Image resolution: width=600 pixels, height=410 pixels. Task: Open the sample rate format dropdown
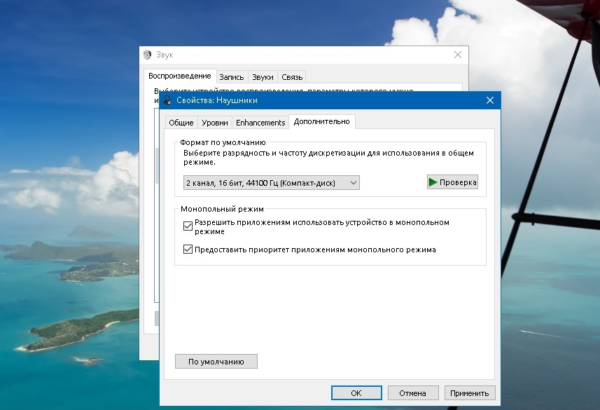click(271, 183)
